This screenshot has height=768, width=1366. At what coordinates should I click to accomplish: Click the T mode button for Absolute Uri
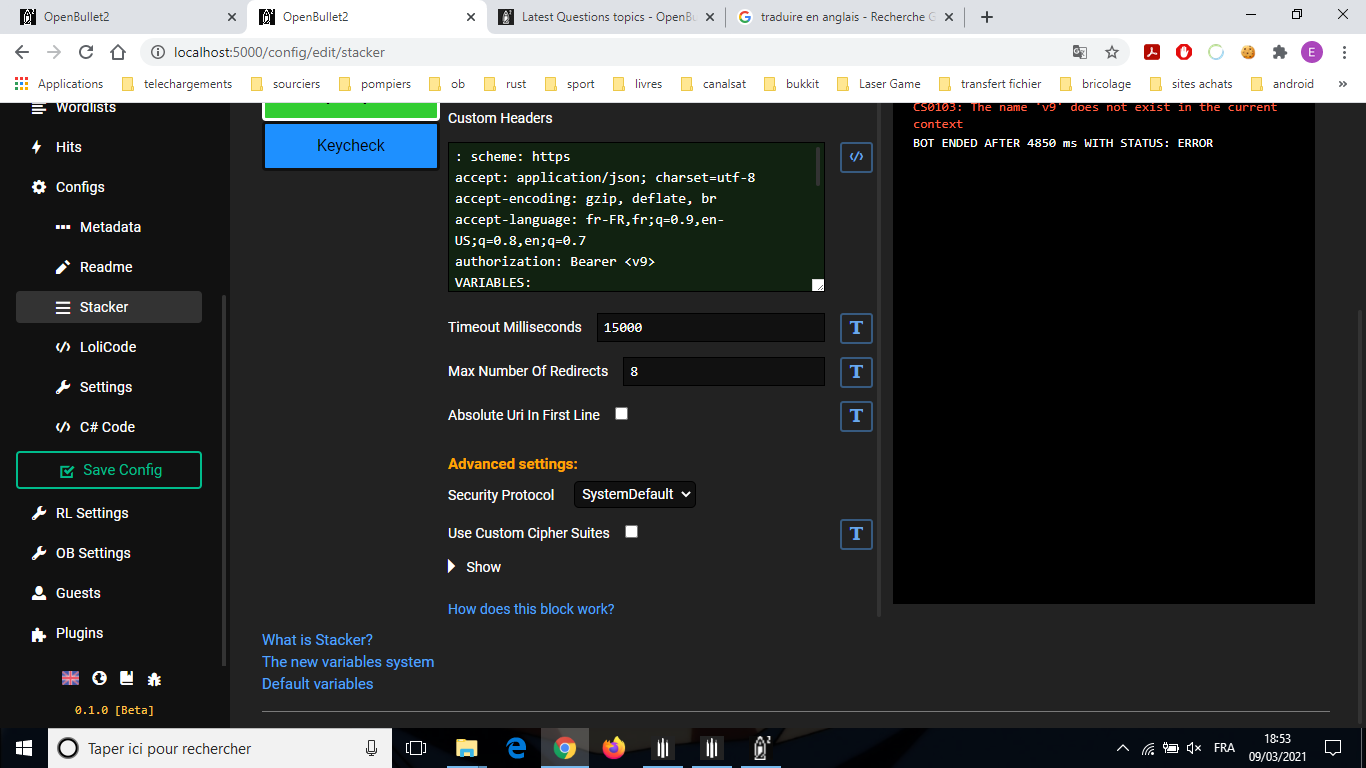point(856,416)
